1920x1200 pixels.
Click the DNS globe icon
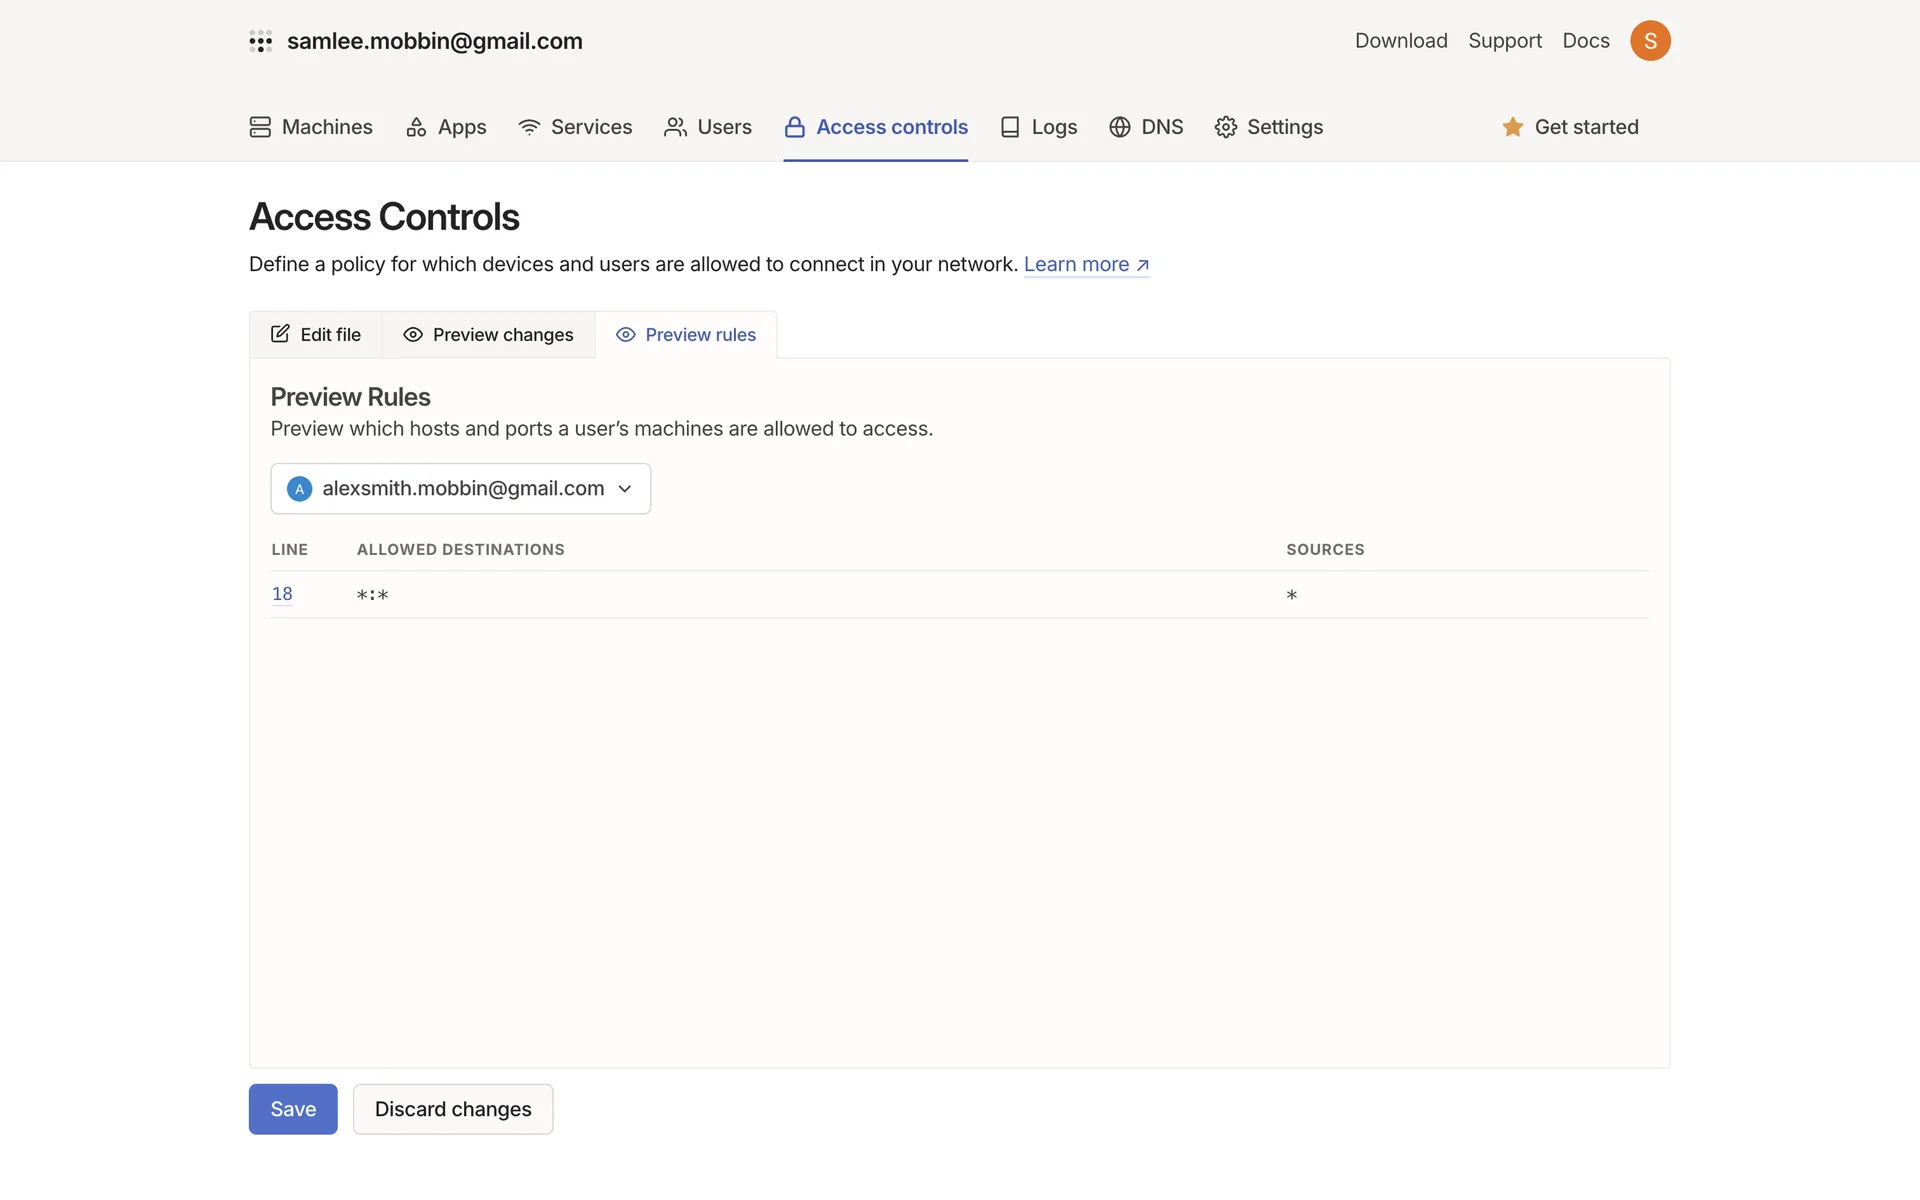pyautogui.click(x=1119, y=127)
